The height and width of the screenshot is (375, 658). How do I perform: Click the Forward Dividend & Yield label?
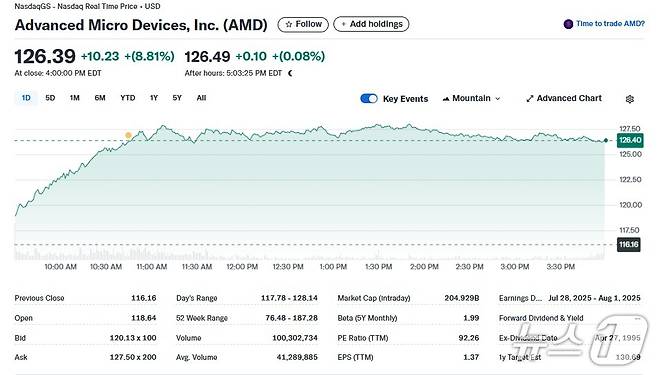(x=541, y=318)
